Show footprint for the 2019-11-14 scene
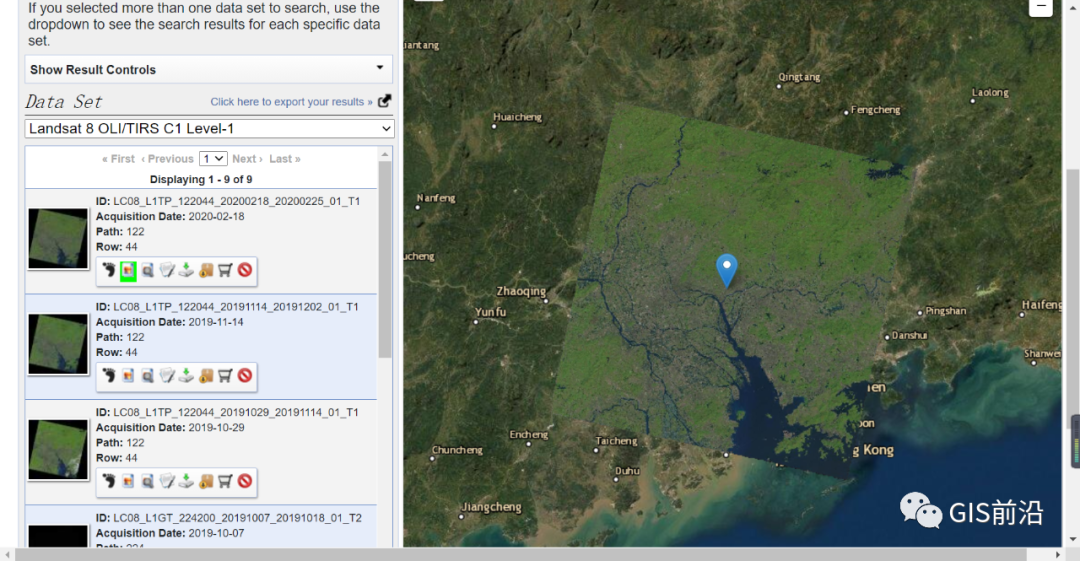This screenshot has height=561, width=1080. [x=109, y=376]
